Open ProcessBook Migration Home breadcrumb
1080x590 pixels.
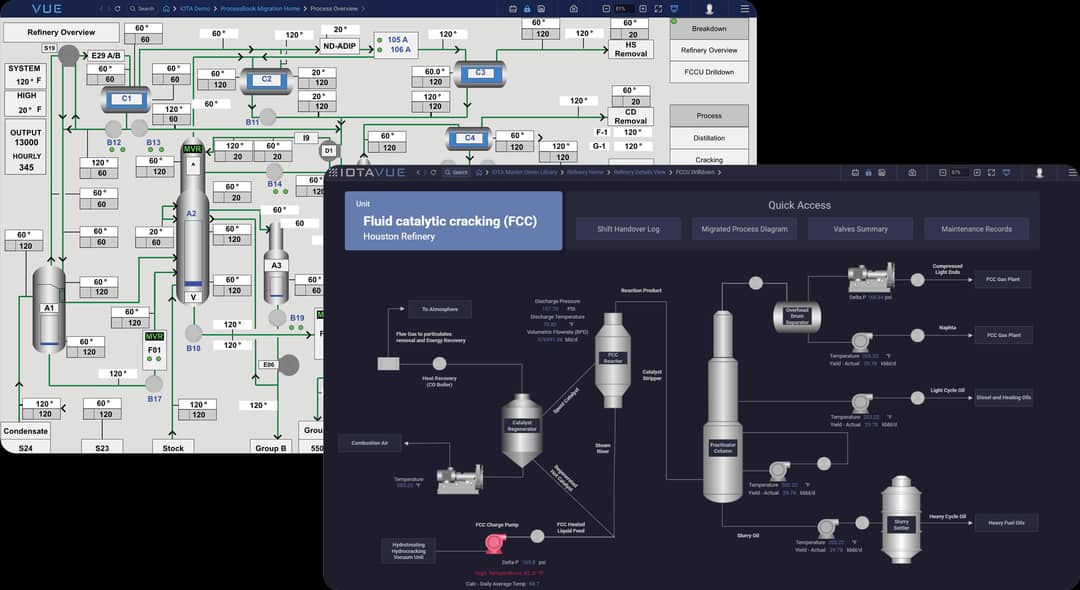260,9
